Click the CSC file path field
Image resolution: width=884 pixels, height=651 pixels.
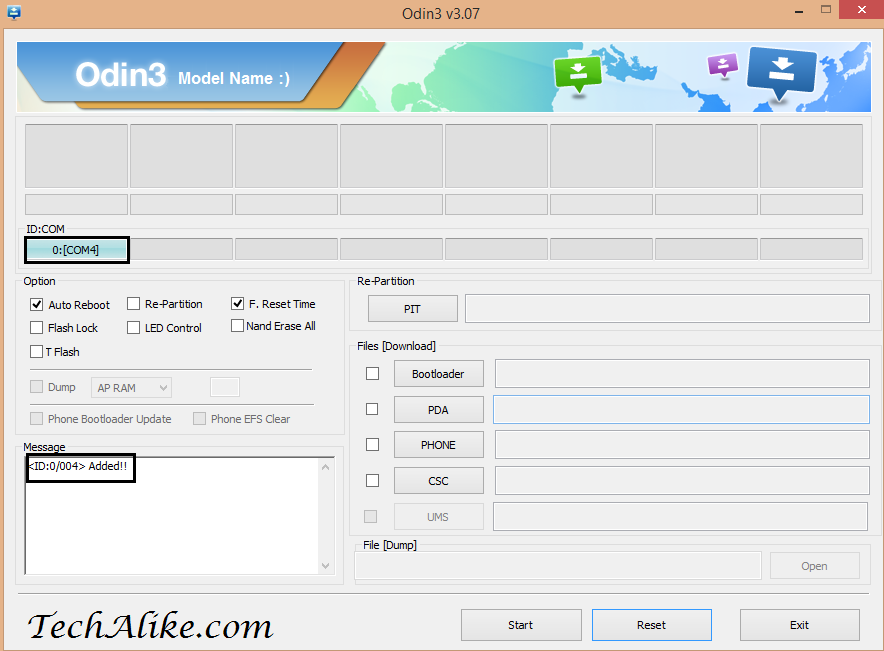click(682, 480)
